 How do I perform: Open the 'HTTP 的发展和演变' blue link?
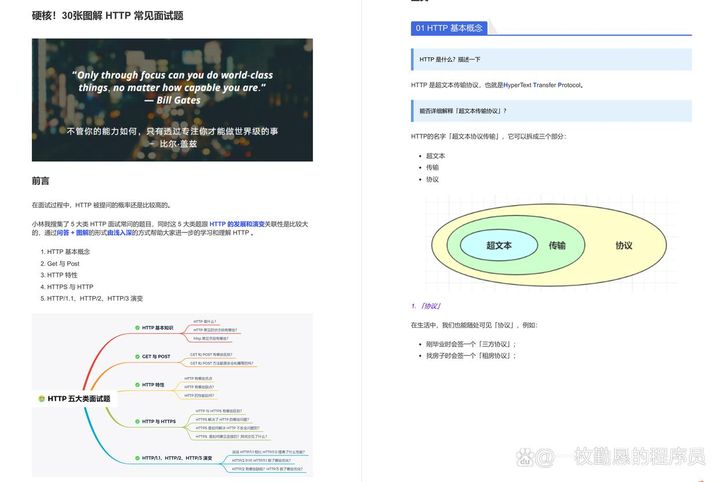[237, 224]
